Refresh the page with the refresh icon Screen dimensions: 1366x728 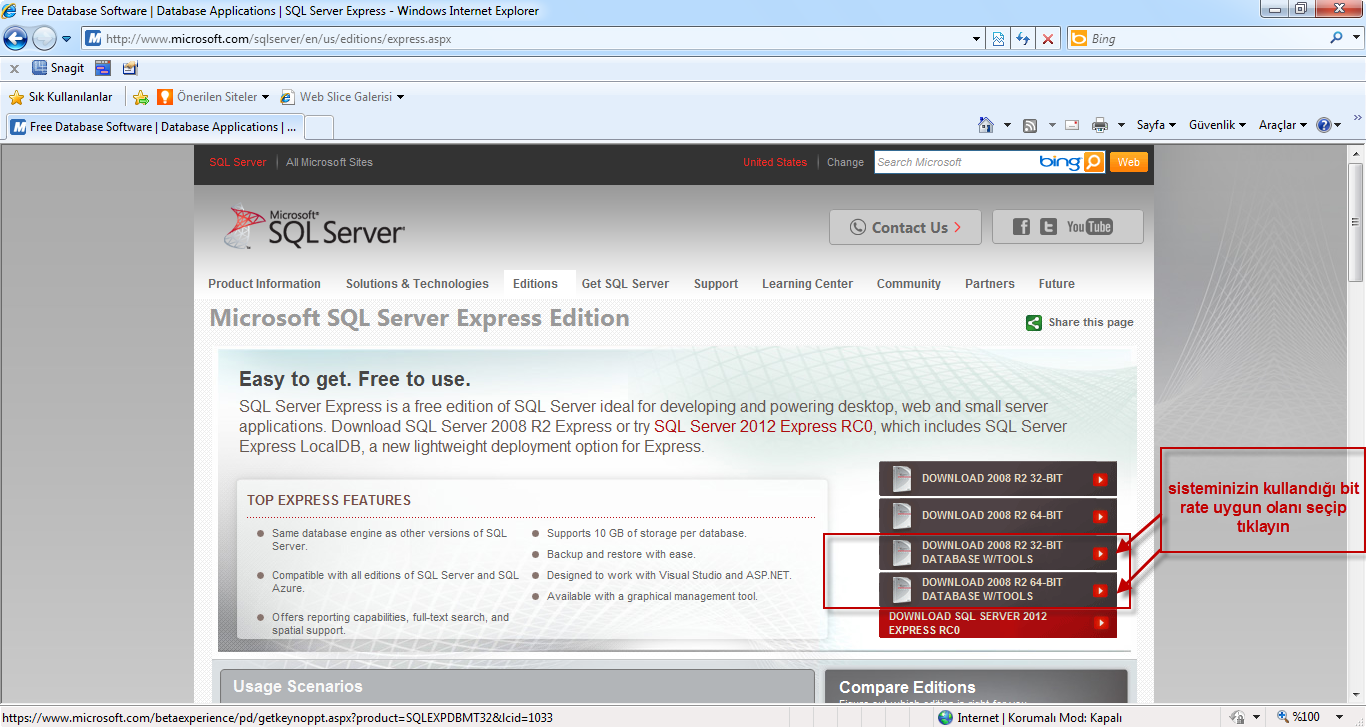pyautogui.click(x=1023, y=39)
